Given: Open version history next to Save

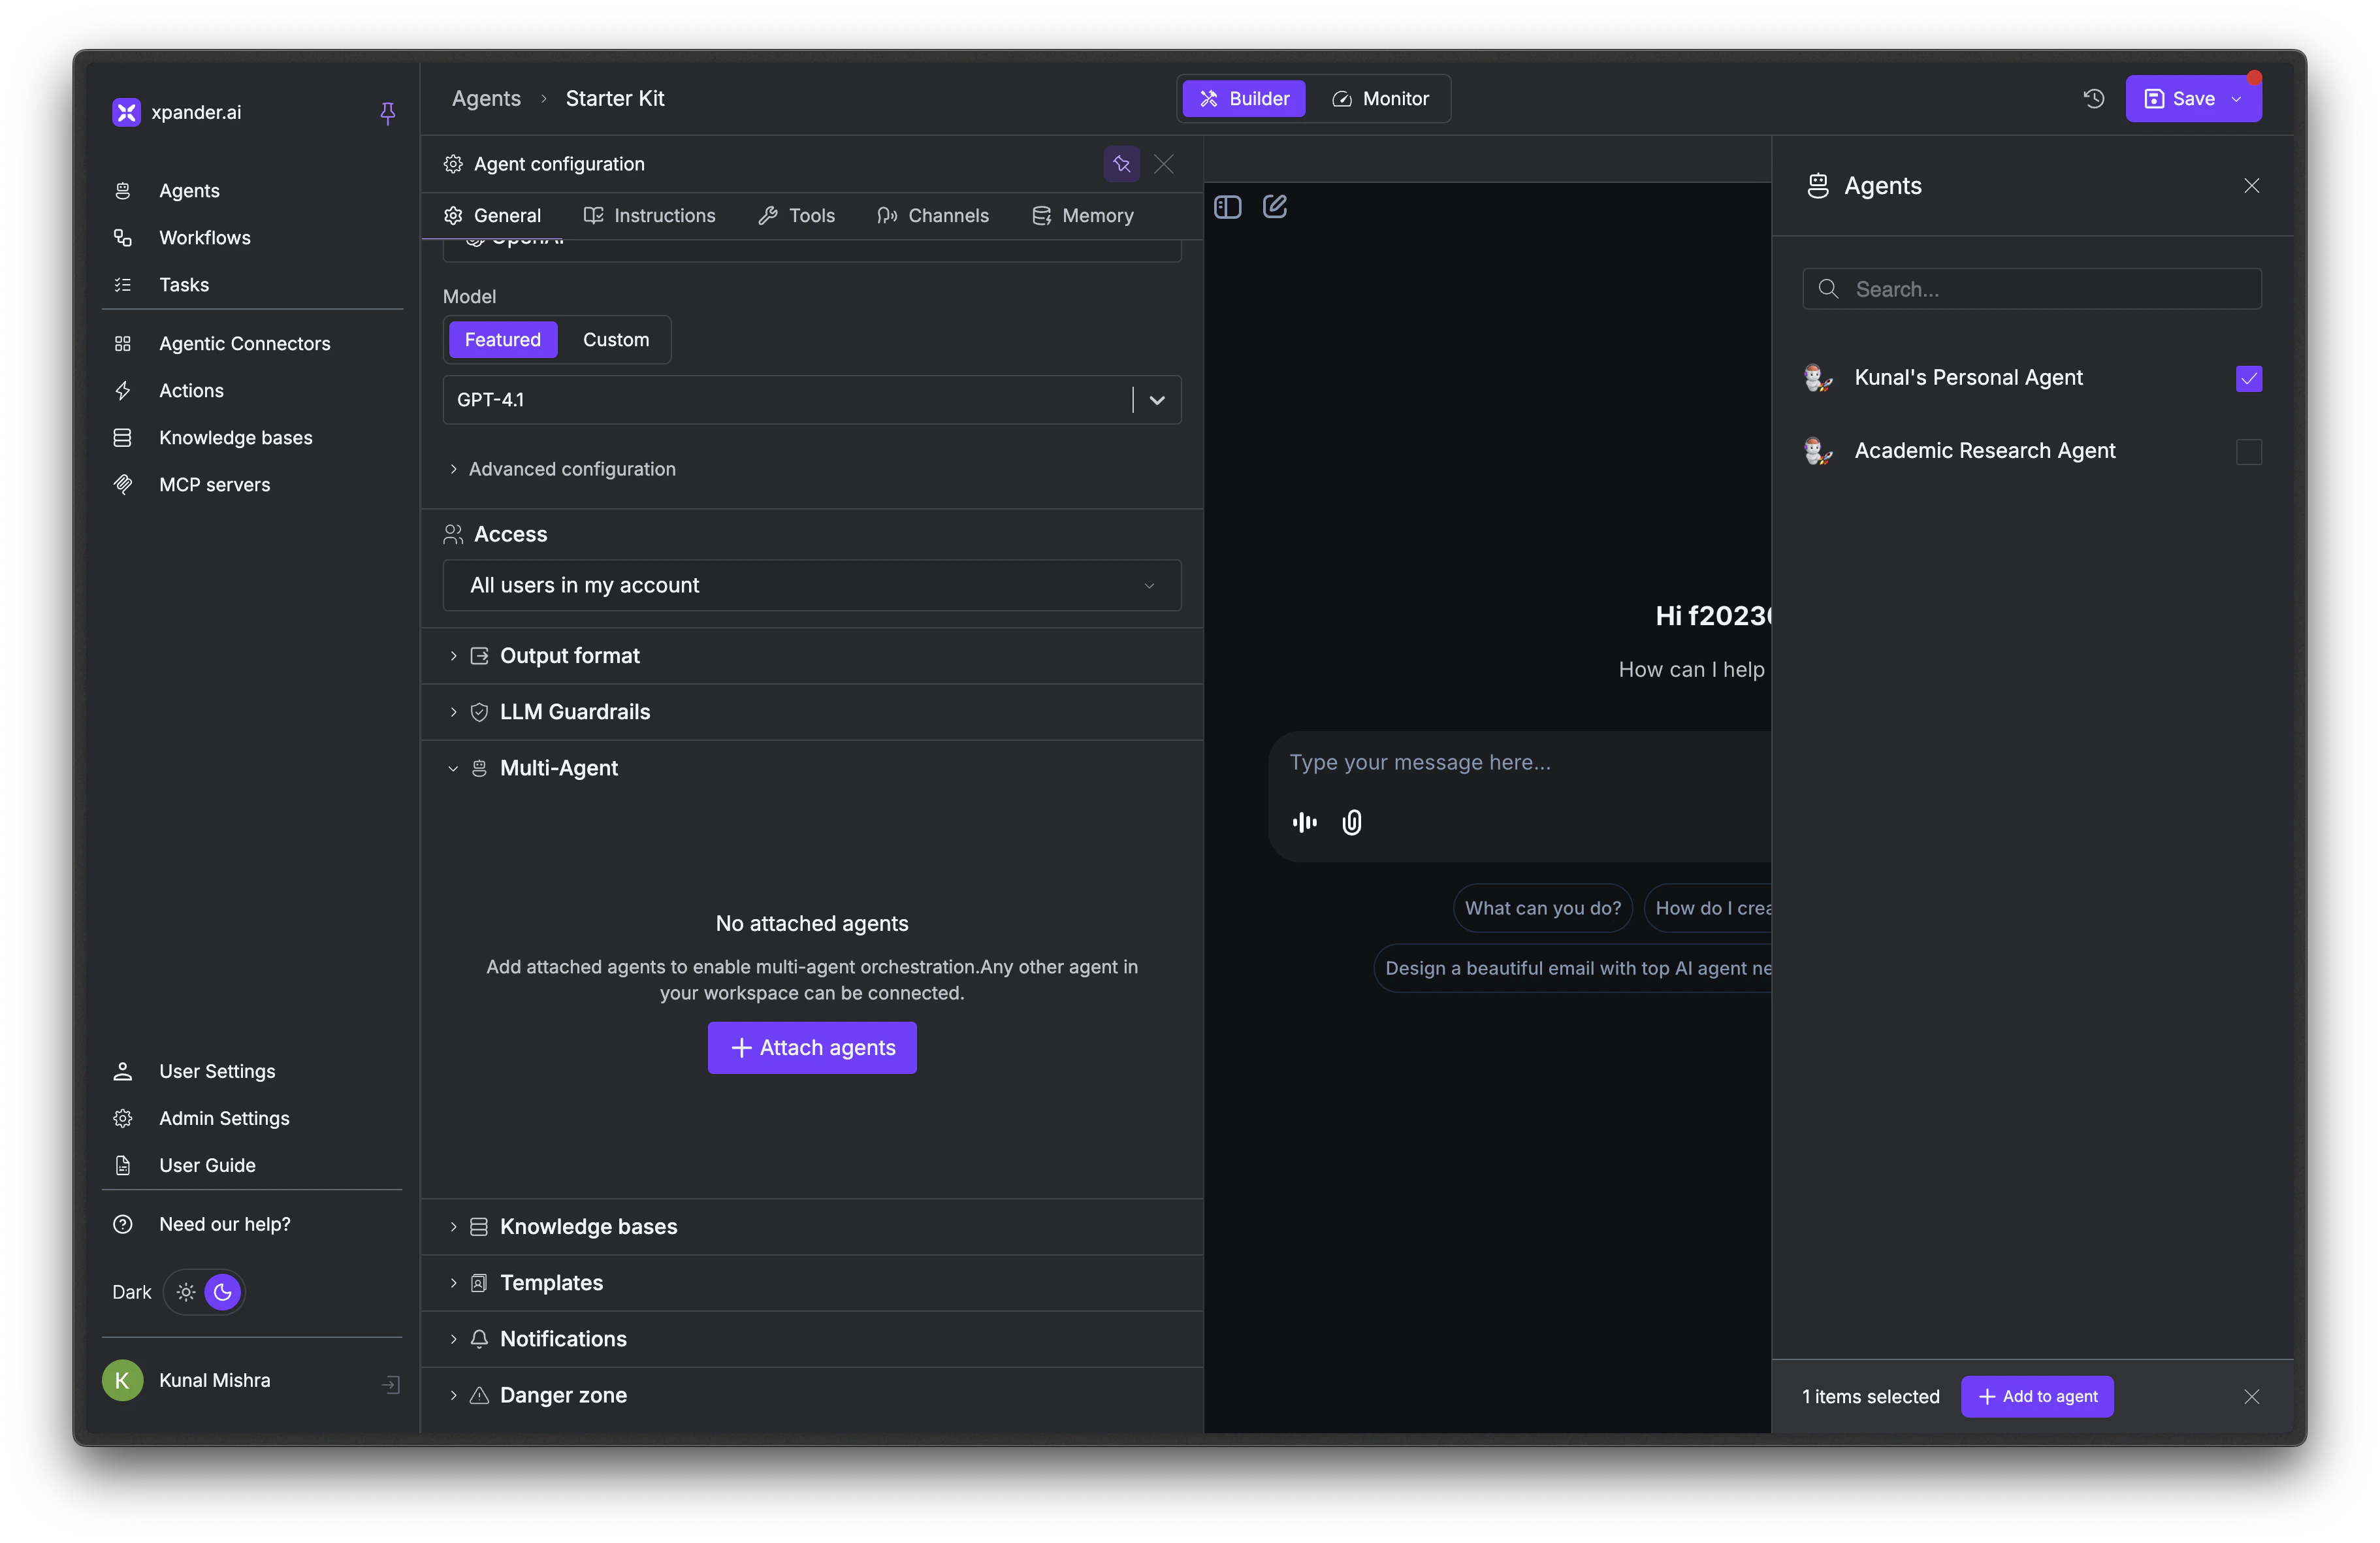Looking at the screenshot, I should (x=2093, y=98).
